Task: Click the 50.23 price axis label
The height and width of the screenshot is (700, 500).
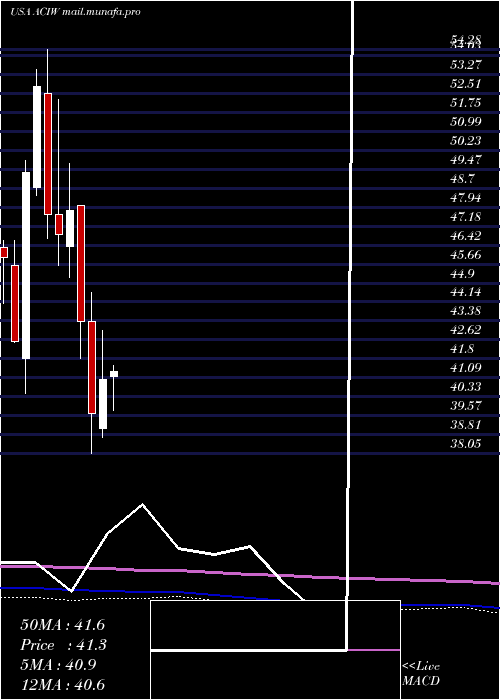Action: tap(466, 141)
